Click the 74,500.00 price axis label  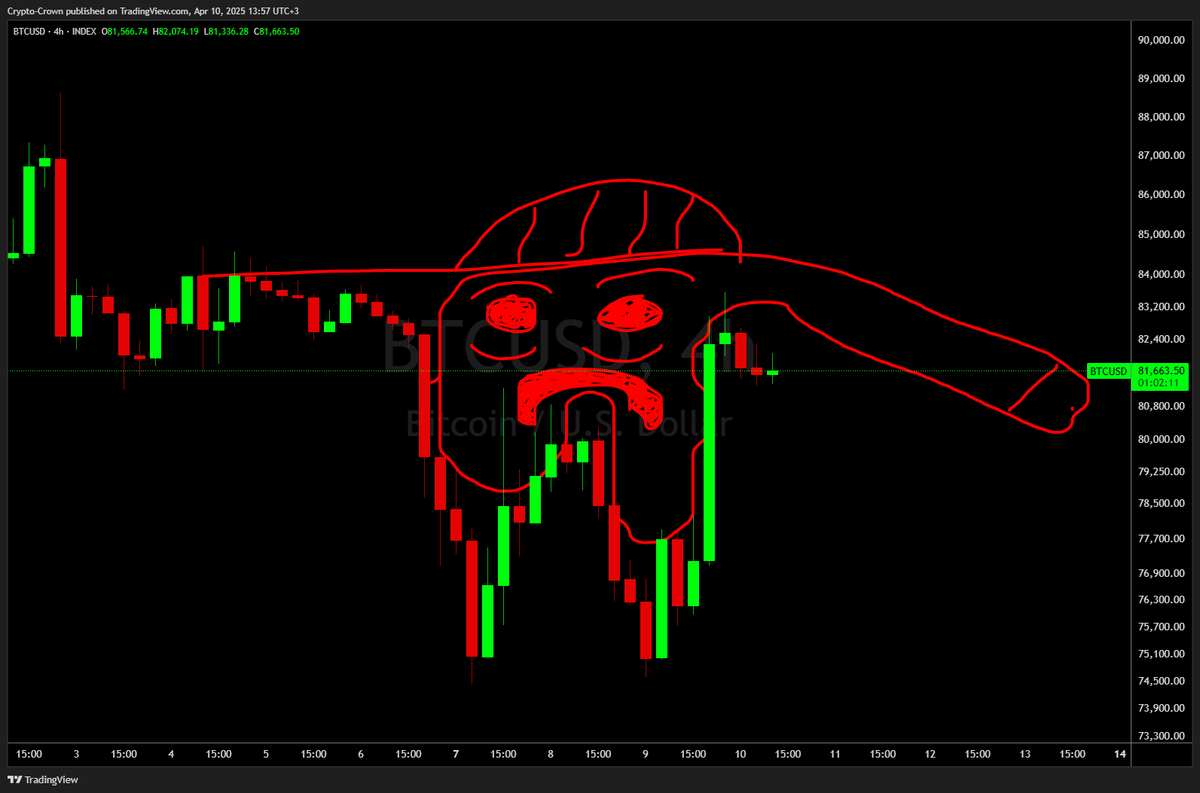[x=1161, y=681]
